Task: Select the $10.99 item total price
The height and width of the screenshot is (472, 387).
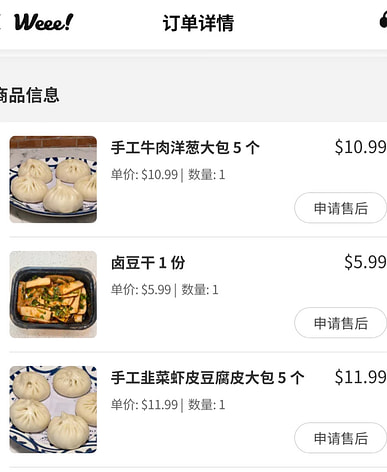Action: [x=361, y=147]
